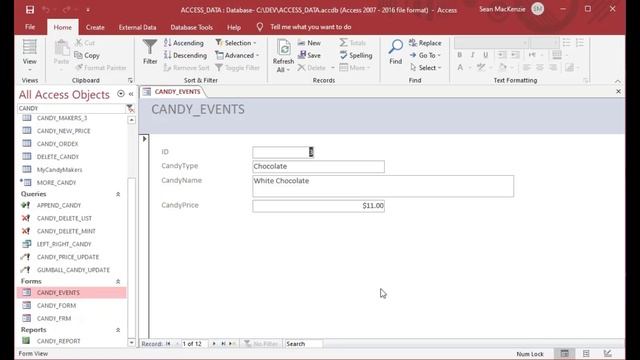Click the CandyName field
This screenshot has height=360, width=640.
click(x=383, y=186)
